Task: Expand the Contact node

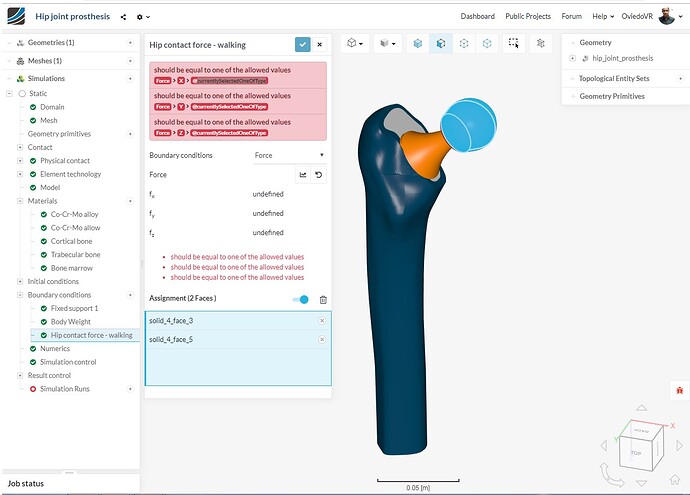Action: coord(20,147)
